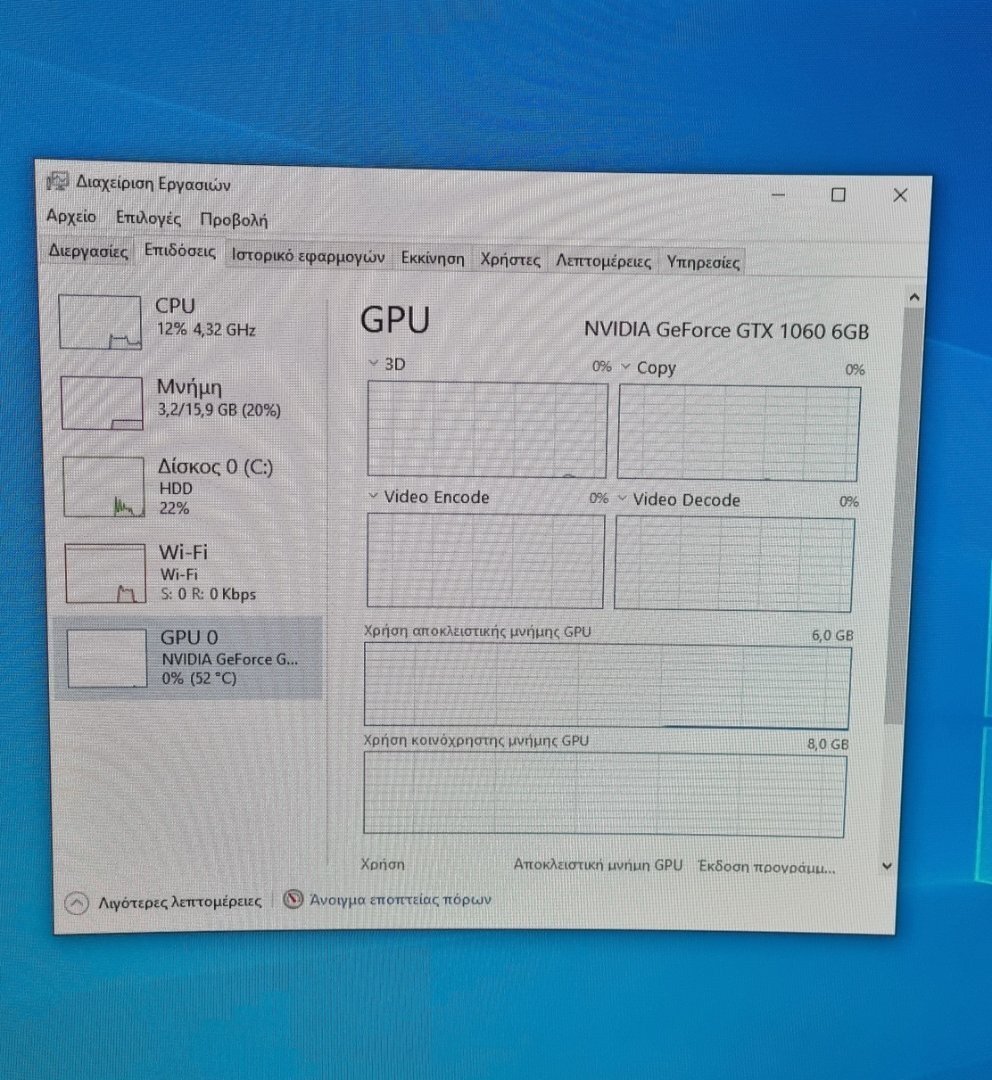The width and height of the screenshot is (992, 1080).
Task: Go to the Εκκίνηση tab
Action: (433, 258)
